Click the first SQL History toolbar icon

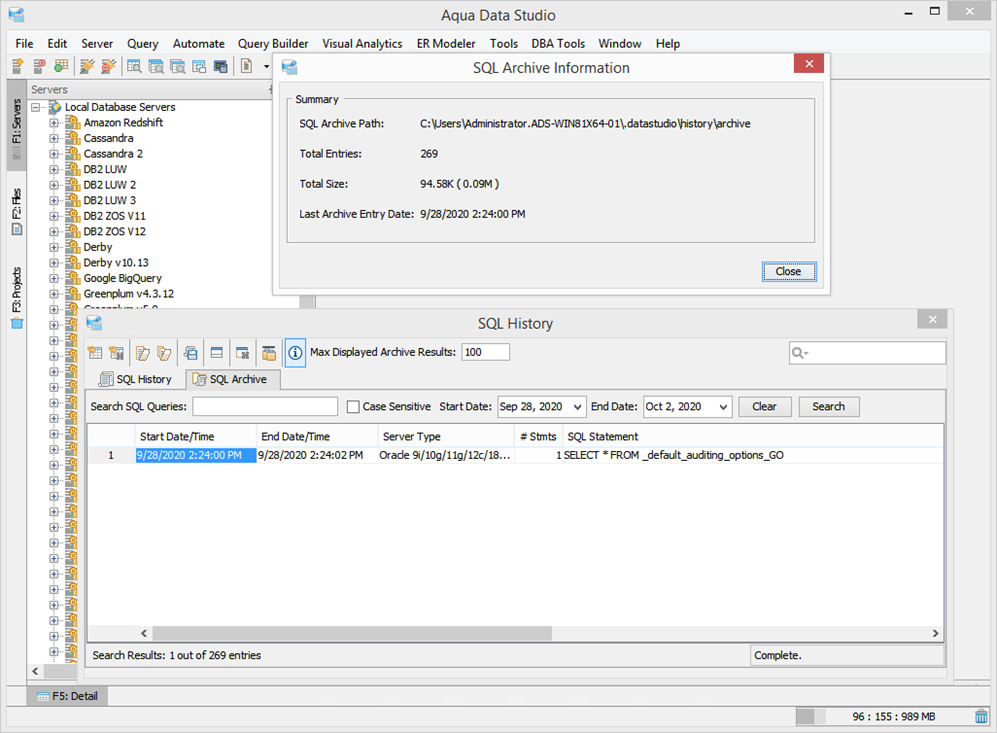[x=95, y=352]
